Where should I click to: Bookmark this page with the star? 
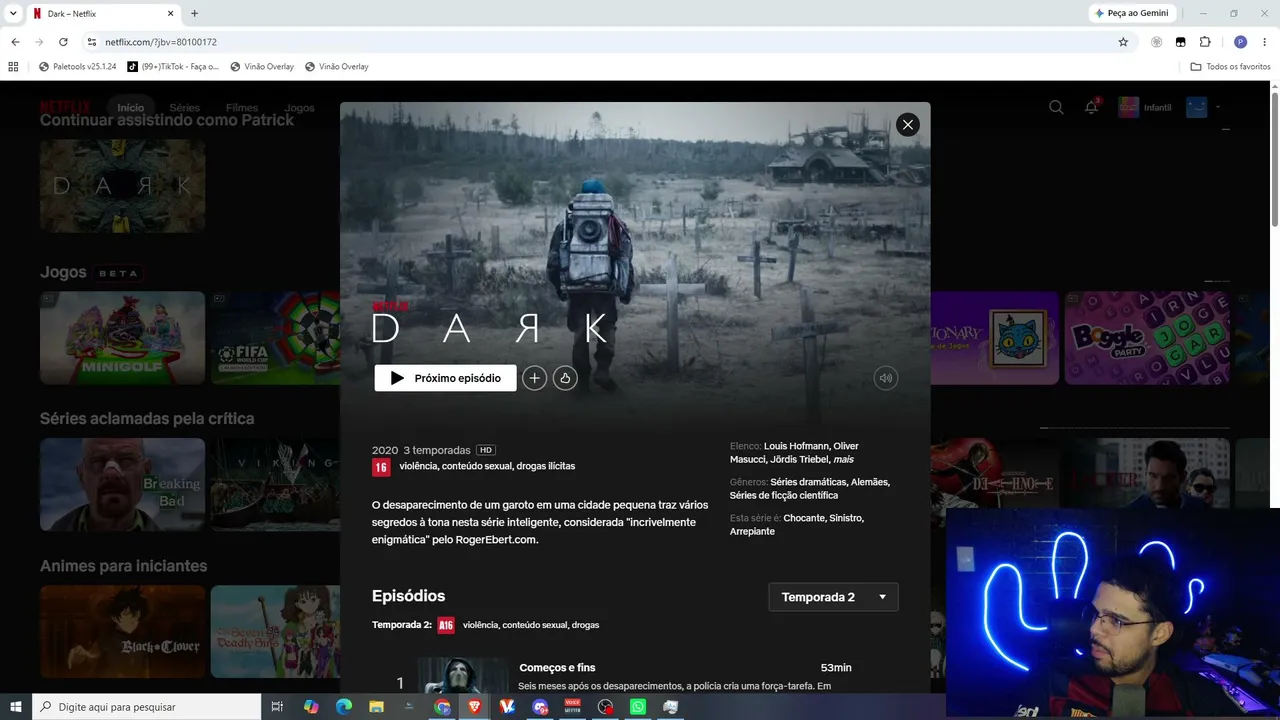[x=1123, y=42]
